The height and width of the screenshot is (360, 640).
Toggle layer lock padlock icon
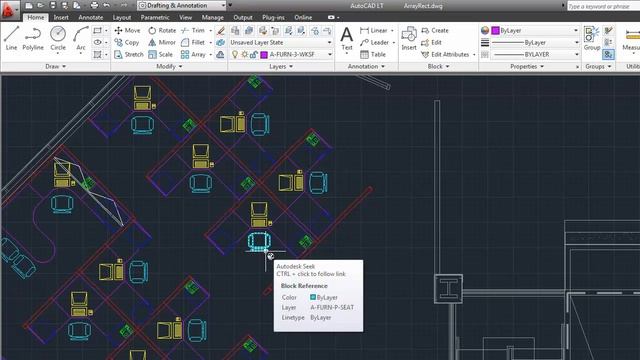253,54
